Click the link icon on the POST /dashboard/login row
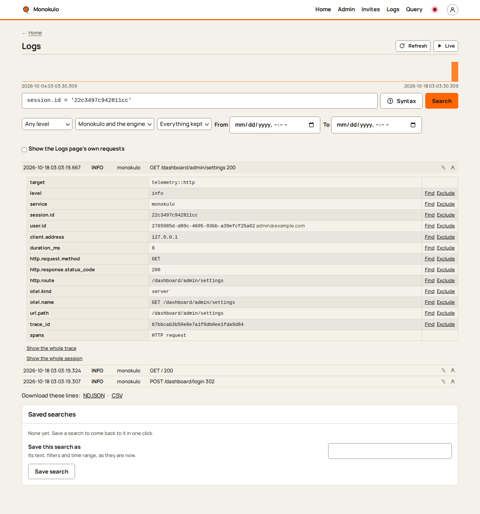 coord(443,381)
